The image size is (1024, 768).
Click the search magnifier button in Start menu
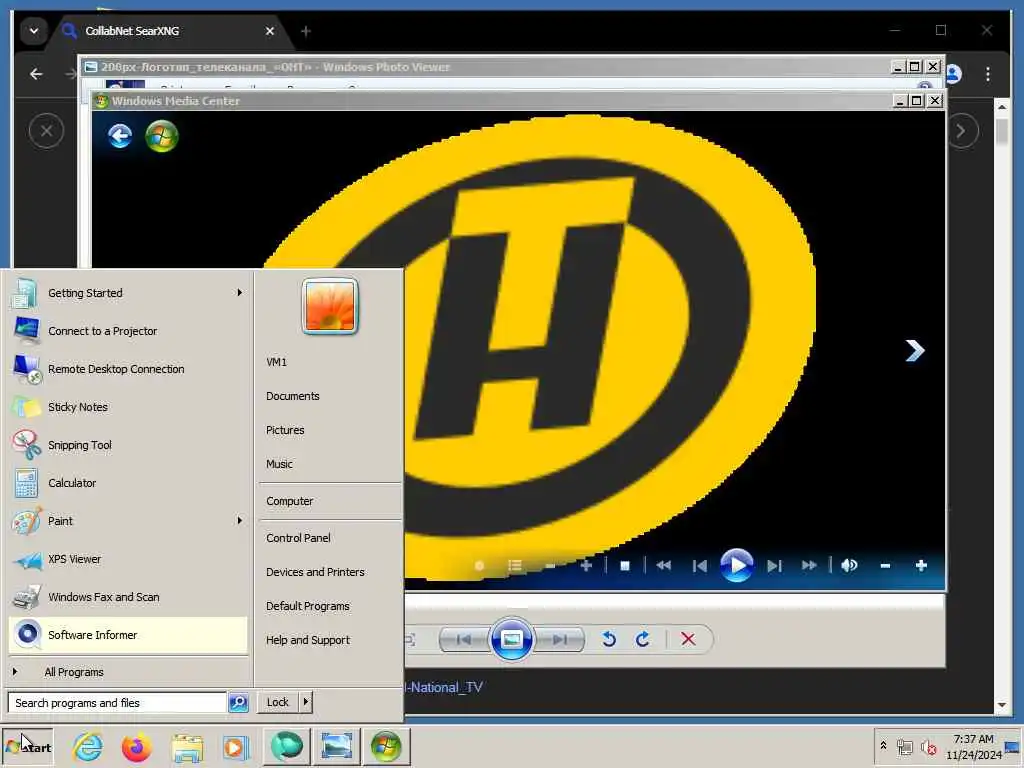click(238, 703)
